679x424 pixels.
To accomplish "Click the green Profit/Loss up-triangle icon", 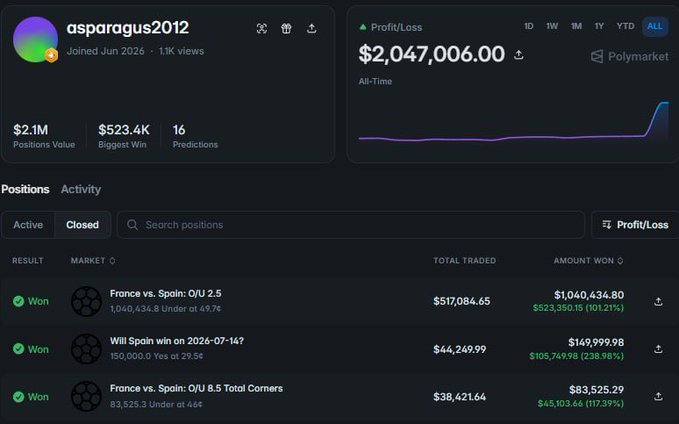I will click(x=363, y=27).
